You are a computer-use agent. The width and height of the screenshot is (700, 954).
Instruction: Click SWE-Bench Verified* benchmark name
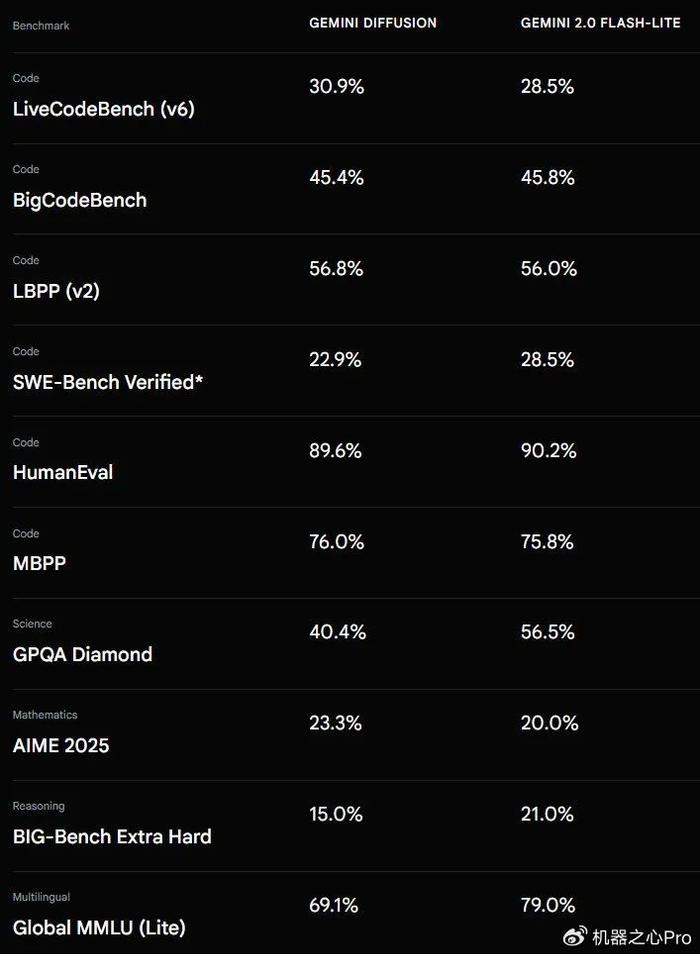[108, 381]
